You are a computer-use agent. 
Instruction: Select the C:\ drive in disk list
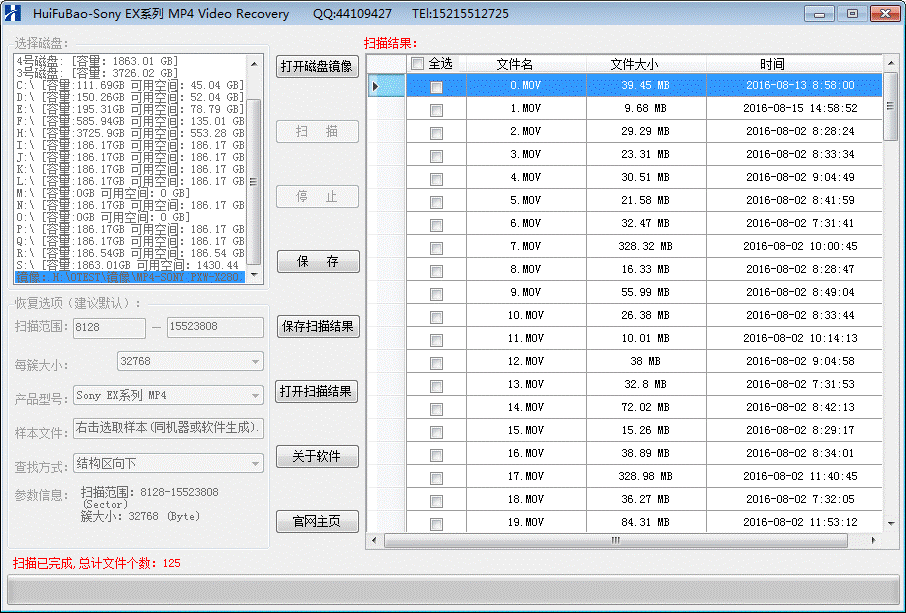point(131,86)
